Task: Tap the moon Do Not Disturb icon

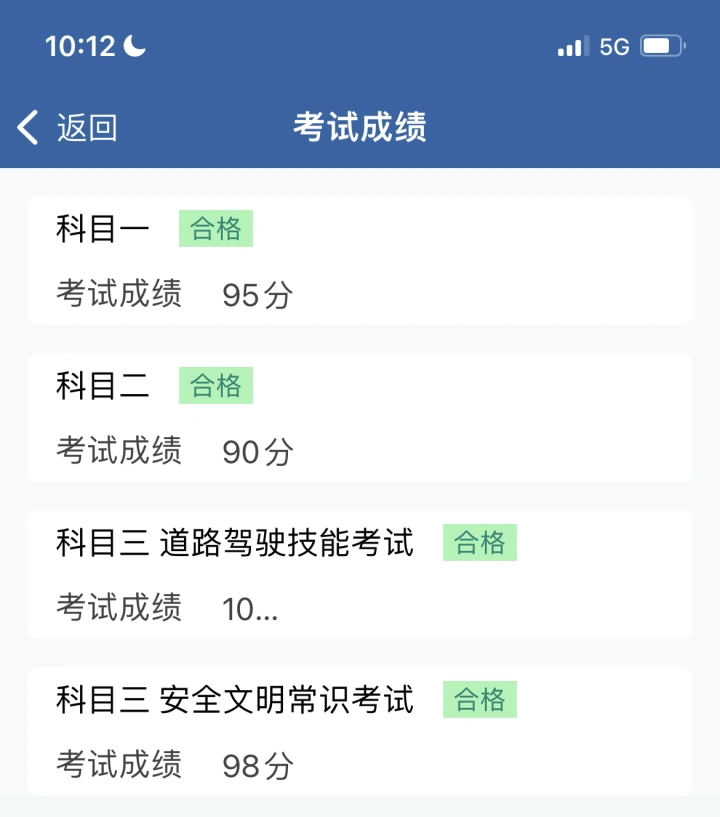Action: pyautogui.click(x=134, y=46)
